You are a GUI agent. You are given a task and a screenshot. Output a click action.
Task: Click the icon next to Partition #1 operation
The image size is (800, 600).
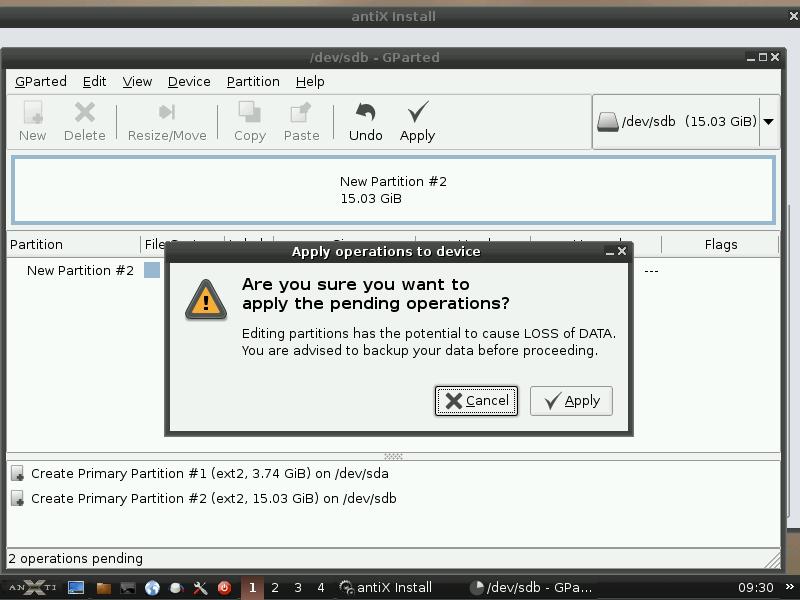pyautogui.click(x=17, y=473)
